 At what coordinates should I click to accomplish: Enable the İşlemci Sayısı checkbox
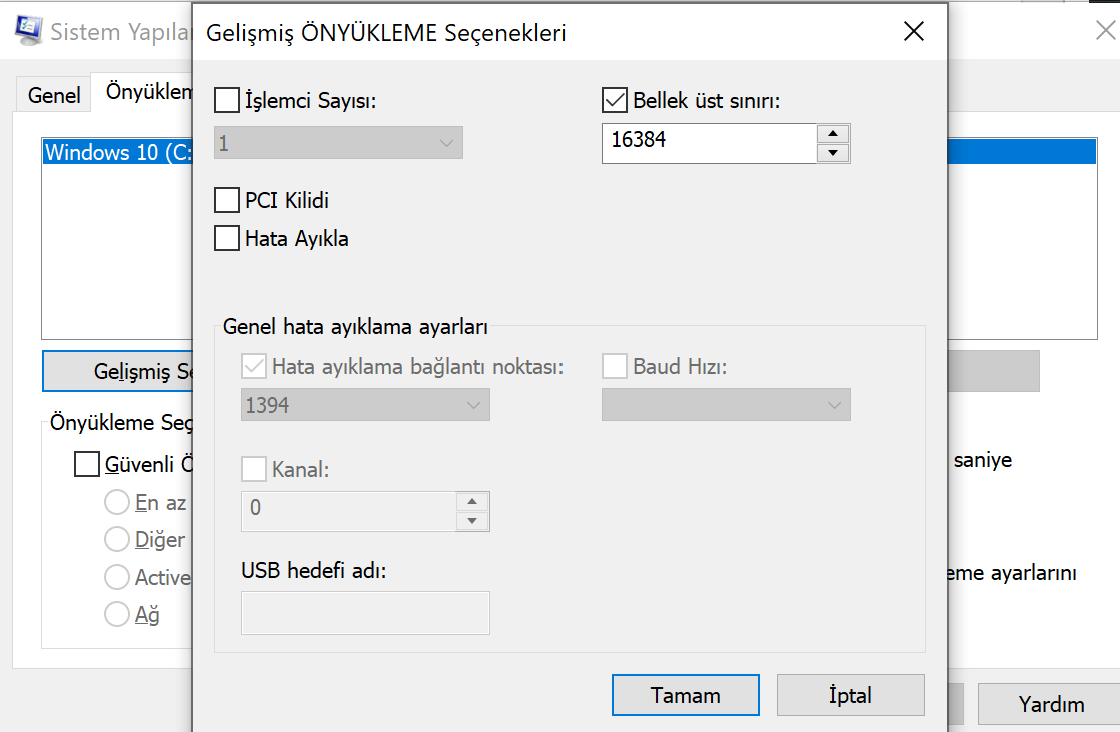pos(227,100)
